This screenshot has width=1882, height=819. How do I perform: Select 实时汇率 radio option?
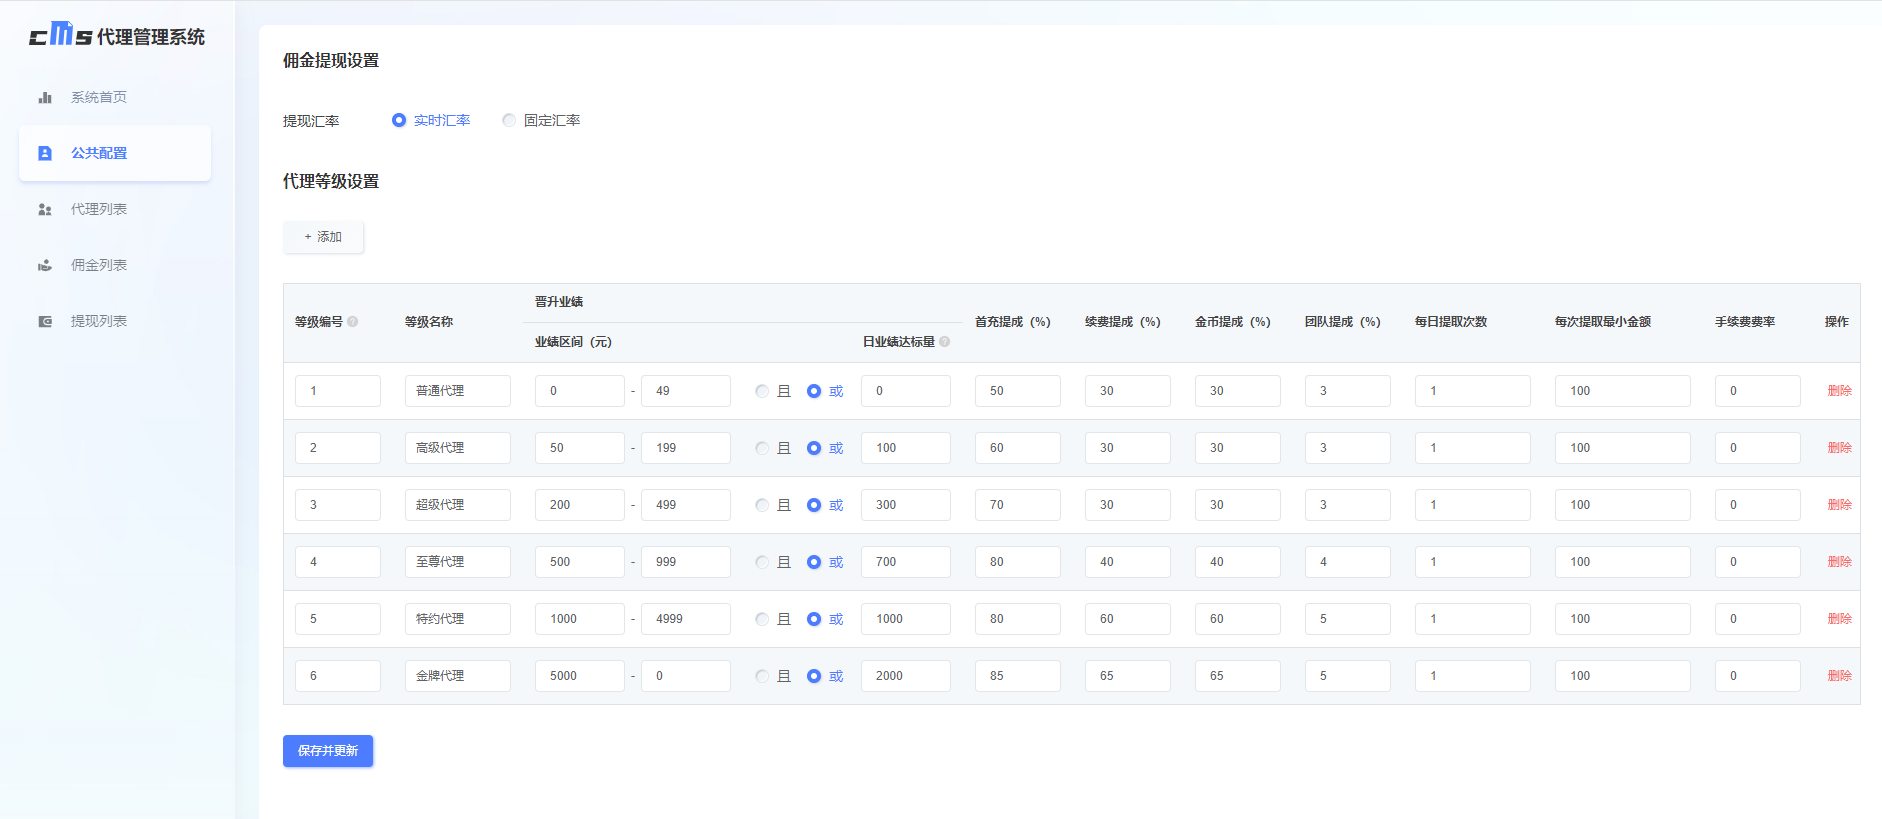431,120
